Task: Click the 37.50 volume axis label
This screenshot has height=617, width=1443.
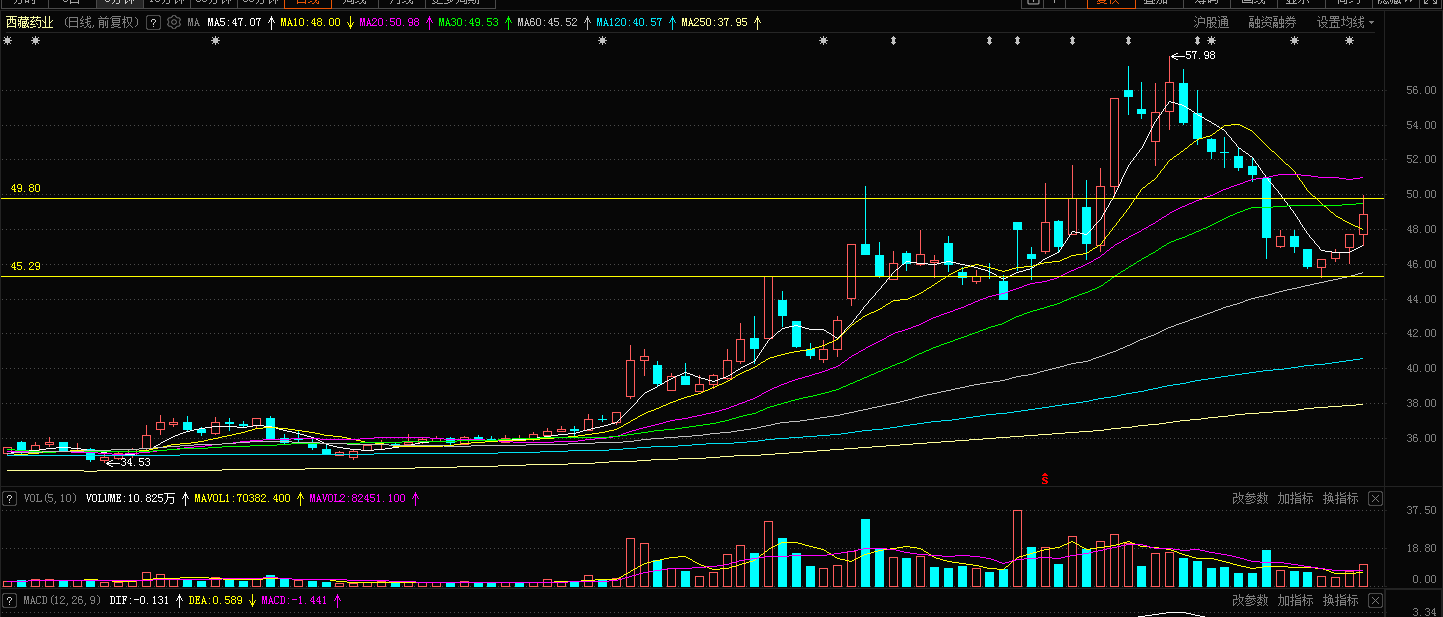Action: pyautogui.click(x=1420, y=510)
